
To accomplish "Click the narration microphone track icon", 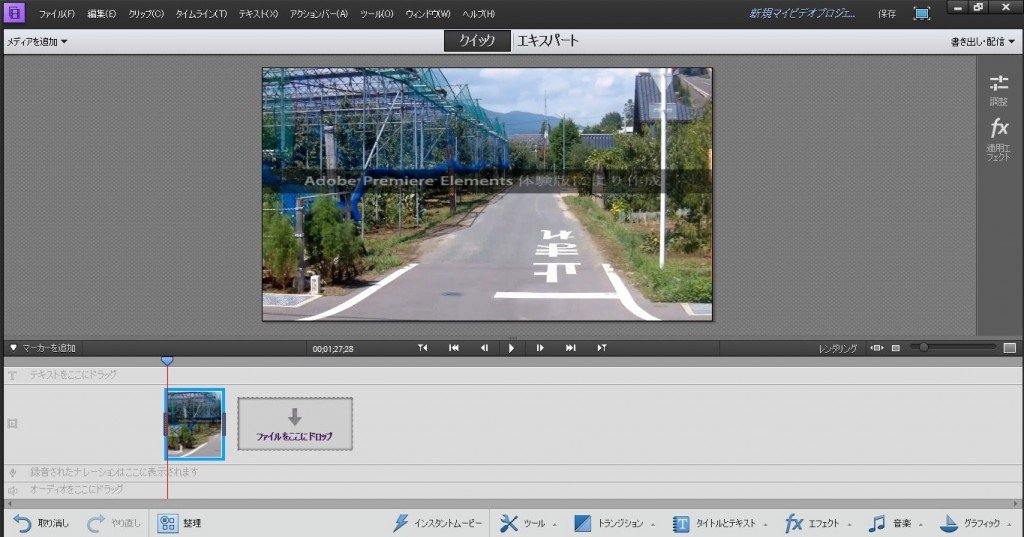I will [12, 472].
